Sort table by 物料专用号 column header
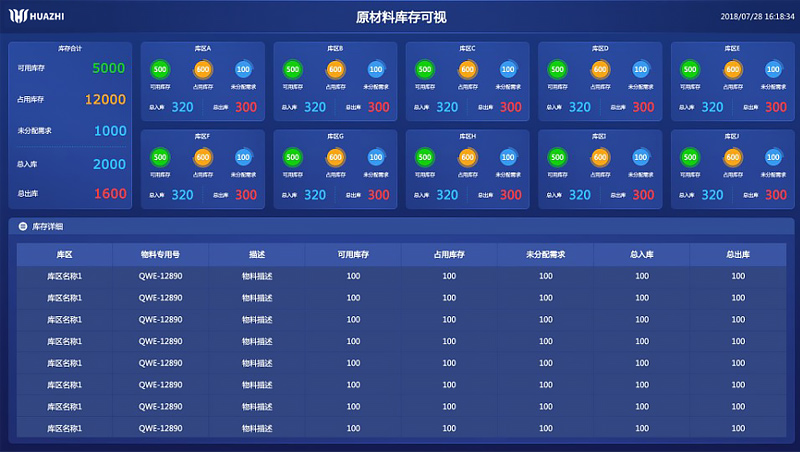800x452 pixels. (x=160, y=255)
